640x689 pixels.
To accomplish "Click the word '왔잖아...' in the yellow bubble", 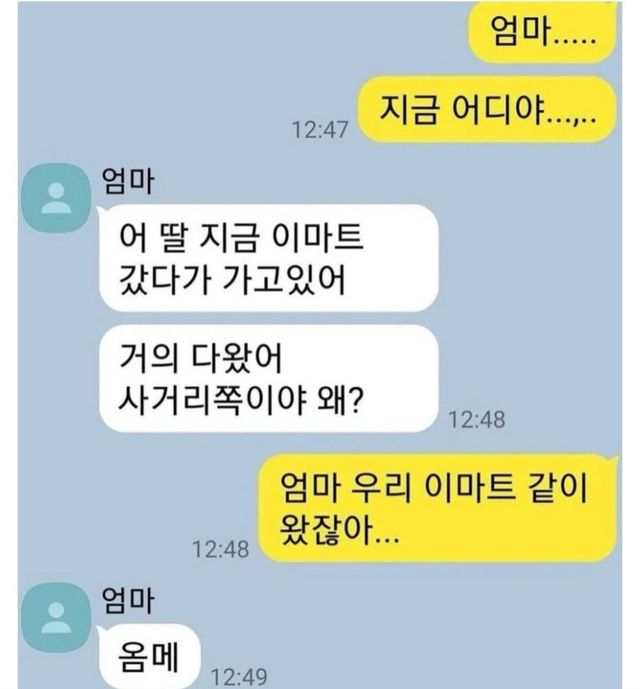I will point(339,530).
